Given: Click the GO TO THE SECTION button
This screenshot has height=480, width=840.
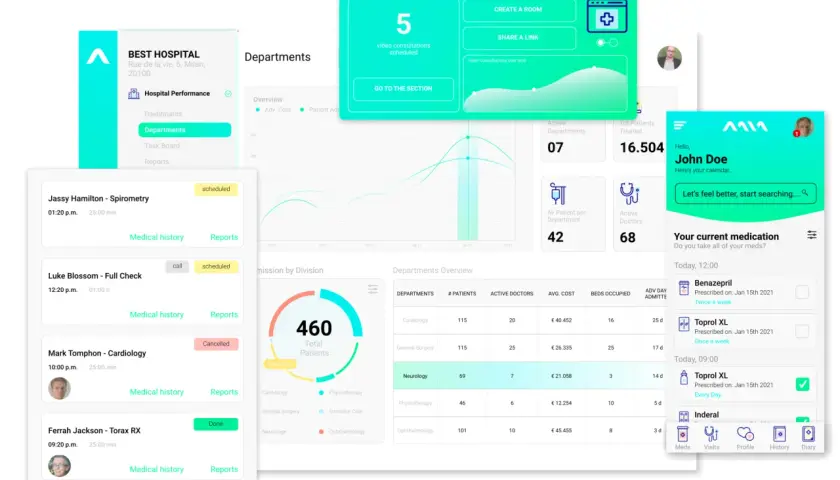Looking at the screenshot, I should click(403, 89).
